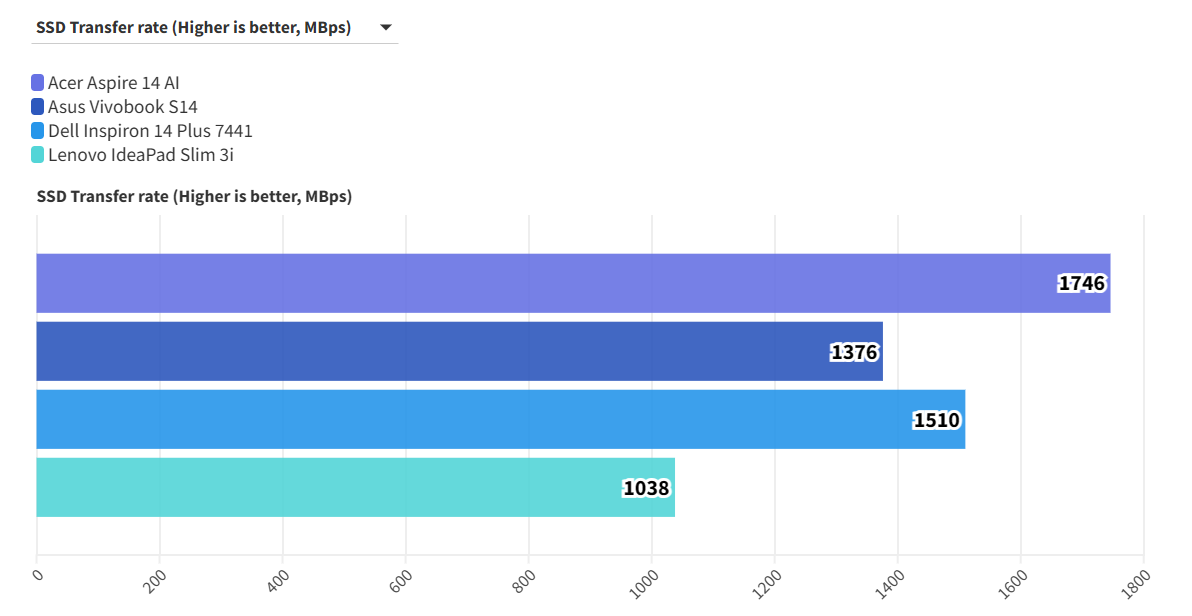Select the Lenovo IdeaPad Slim 3i legend text
Viewport: 1192px width, 616px height.
tap(141, 155)
